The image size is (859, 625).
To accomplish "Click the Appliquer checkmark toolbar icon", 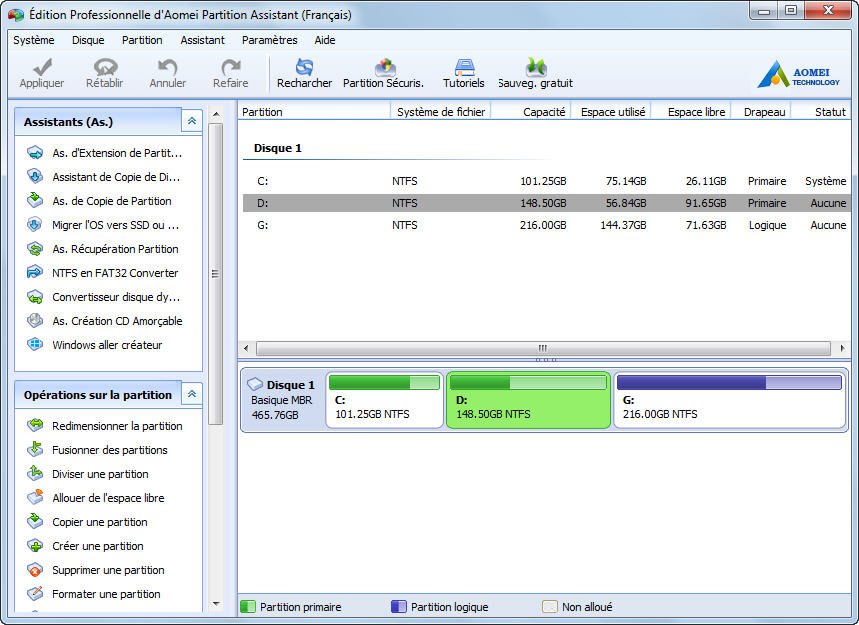I will 42,67.
